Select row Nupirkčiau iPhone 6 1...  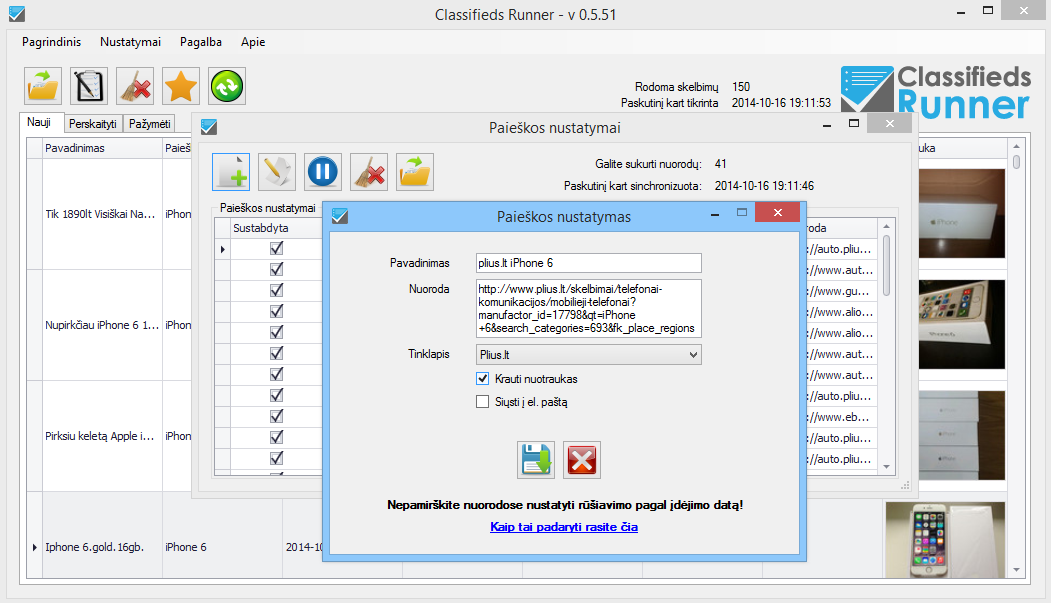click(101, 325)
